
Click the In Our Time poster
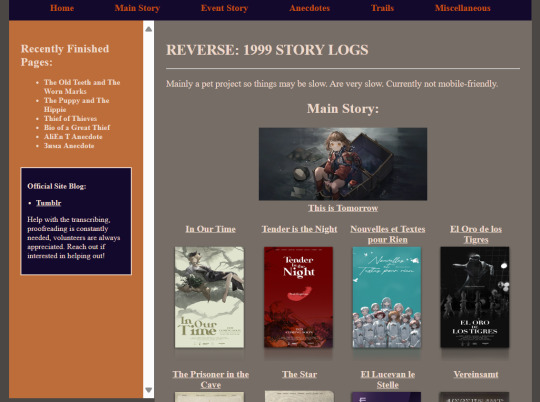point(209,297)
